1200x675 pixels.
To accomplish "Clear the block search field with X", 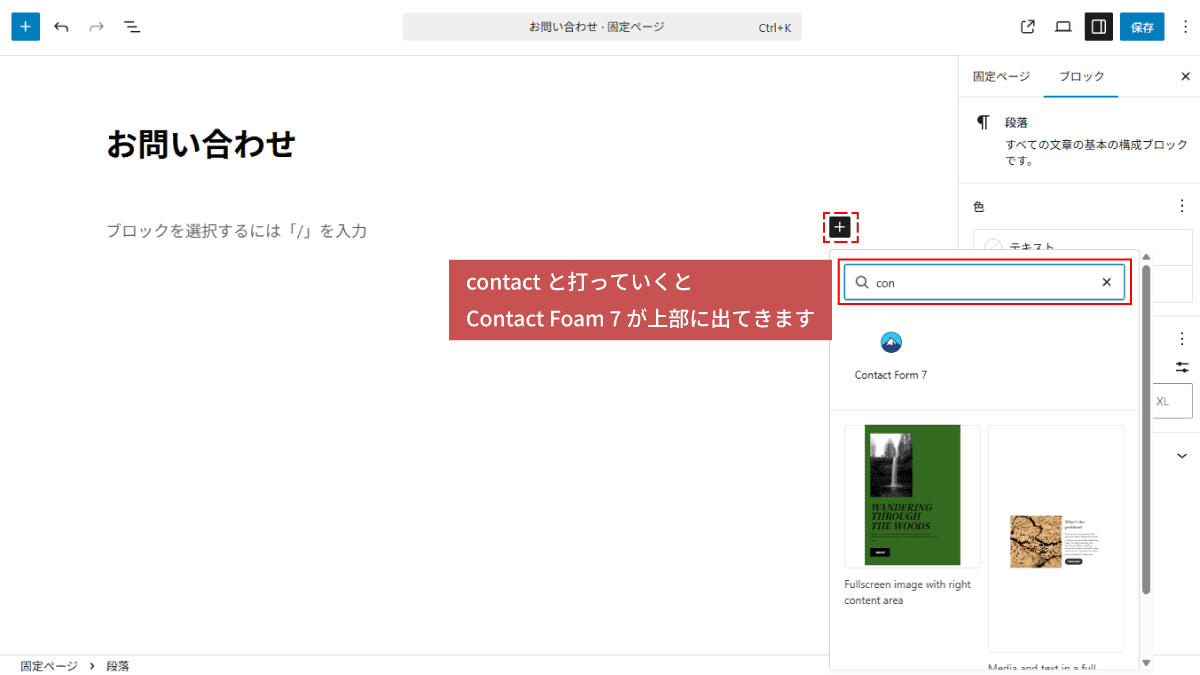I will (1106, 283).
